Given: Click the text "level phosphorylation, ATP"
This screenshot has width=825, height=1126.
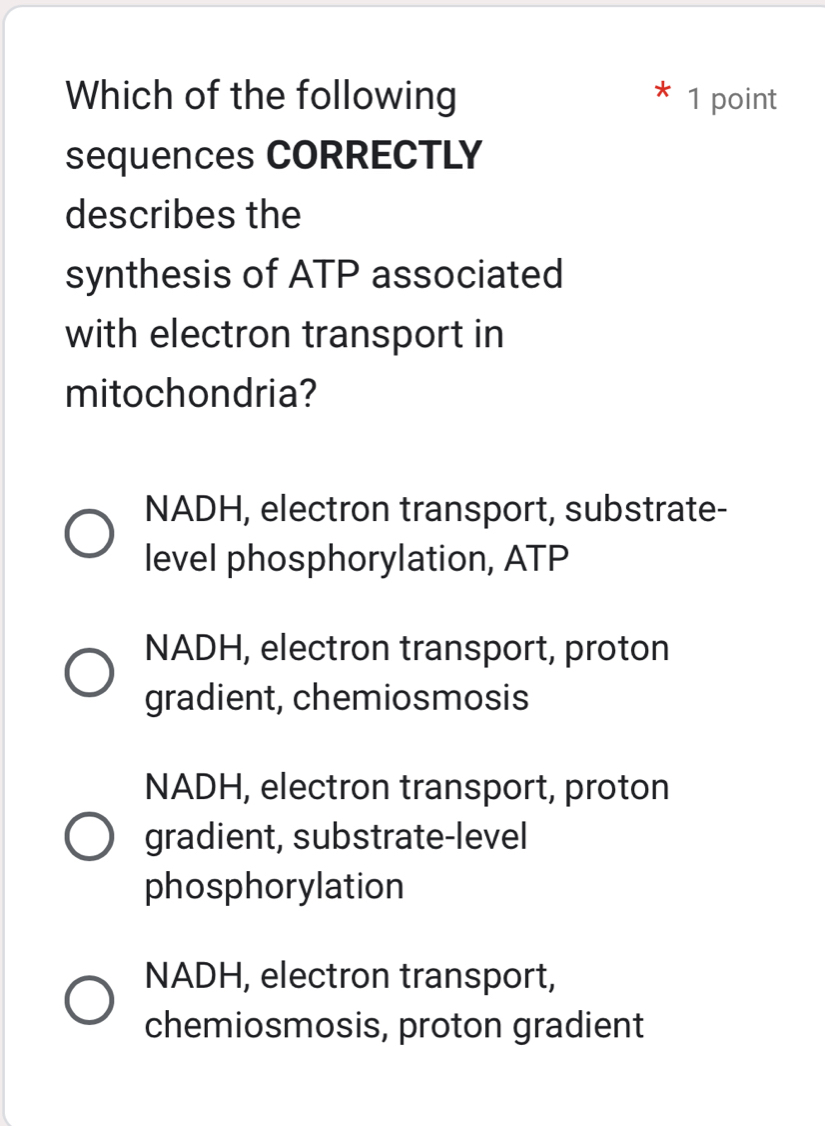Looking at the screenshot, I should [355, 557].
